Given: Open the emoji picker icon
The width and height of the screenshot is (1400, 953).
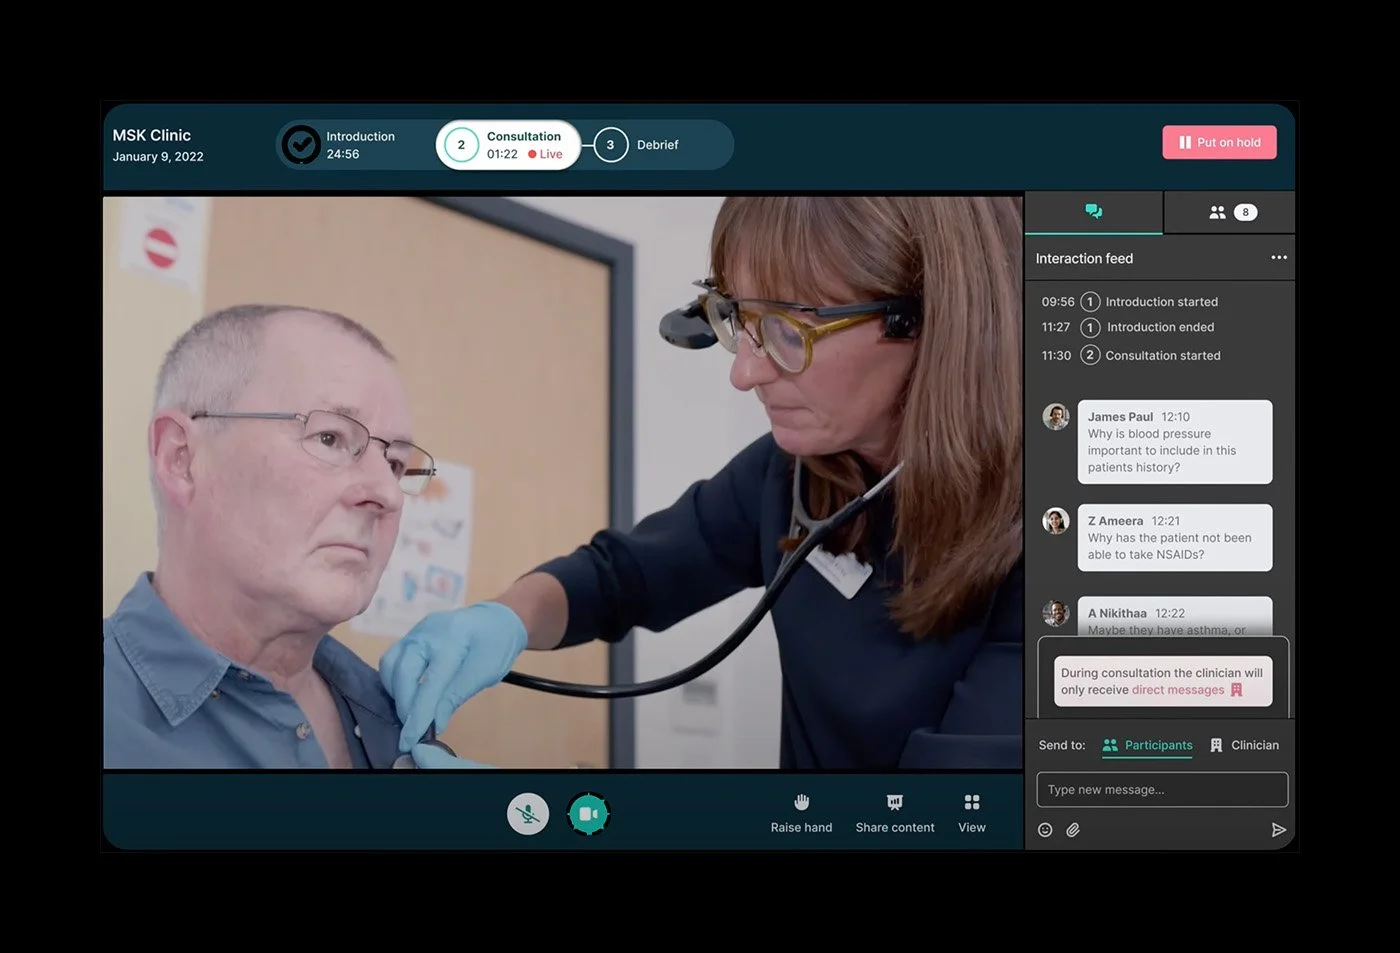Looking at the screenshot, I should coord(1045,829).
